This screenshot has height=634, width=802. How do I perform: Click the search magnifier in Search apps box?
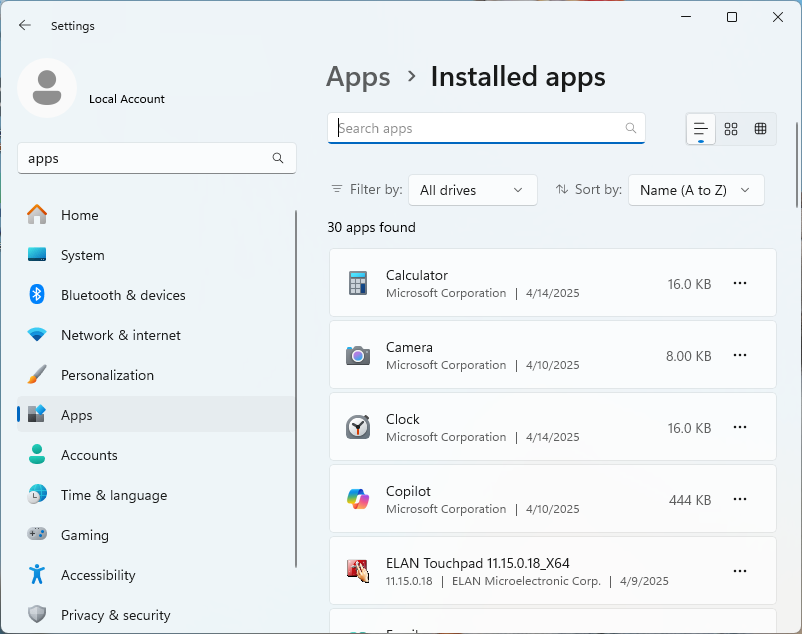631,128
